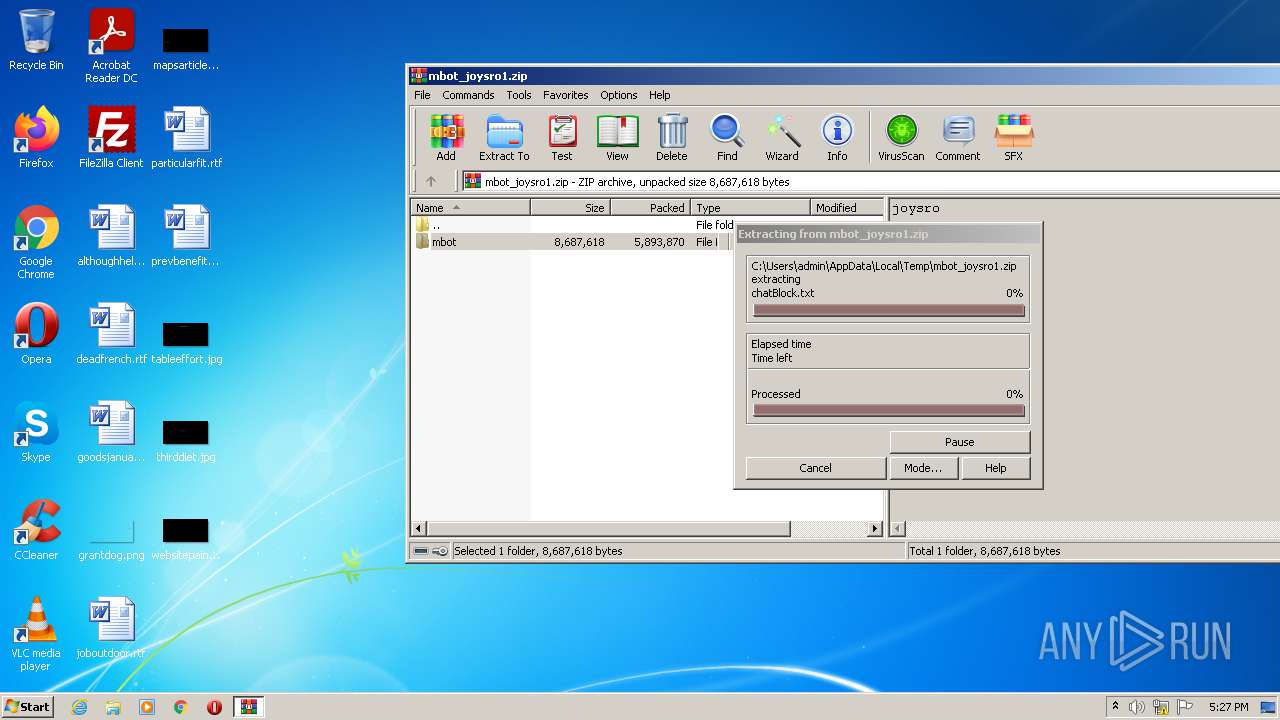Select deadfrench.rtf desktop file
The height and width of the screenshot is (720, 1280).
pos(111,334)
